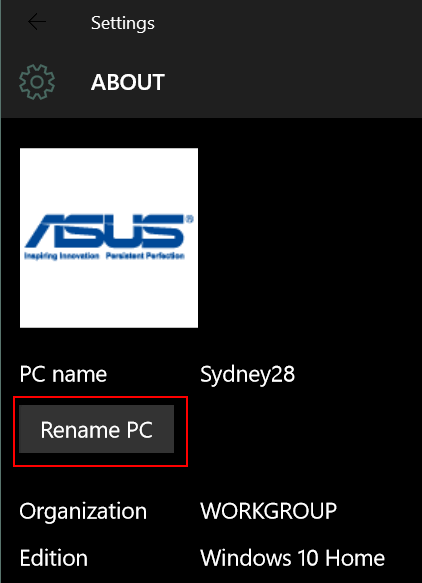Screen dimensions: 422x583
Task: Click the Edition label
Action: point(54,558)
